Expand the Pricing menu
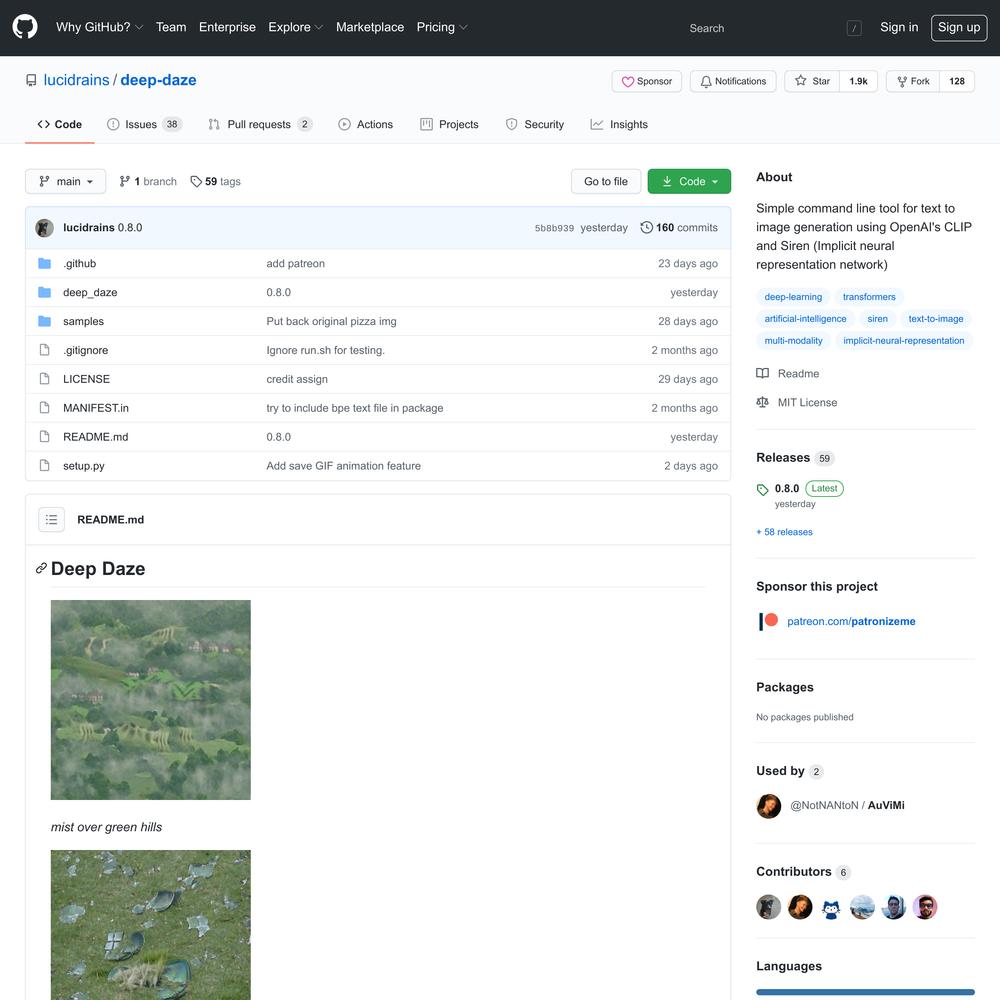The width and height of the screenshot is (1000, 1000). [442, 27]
